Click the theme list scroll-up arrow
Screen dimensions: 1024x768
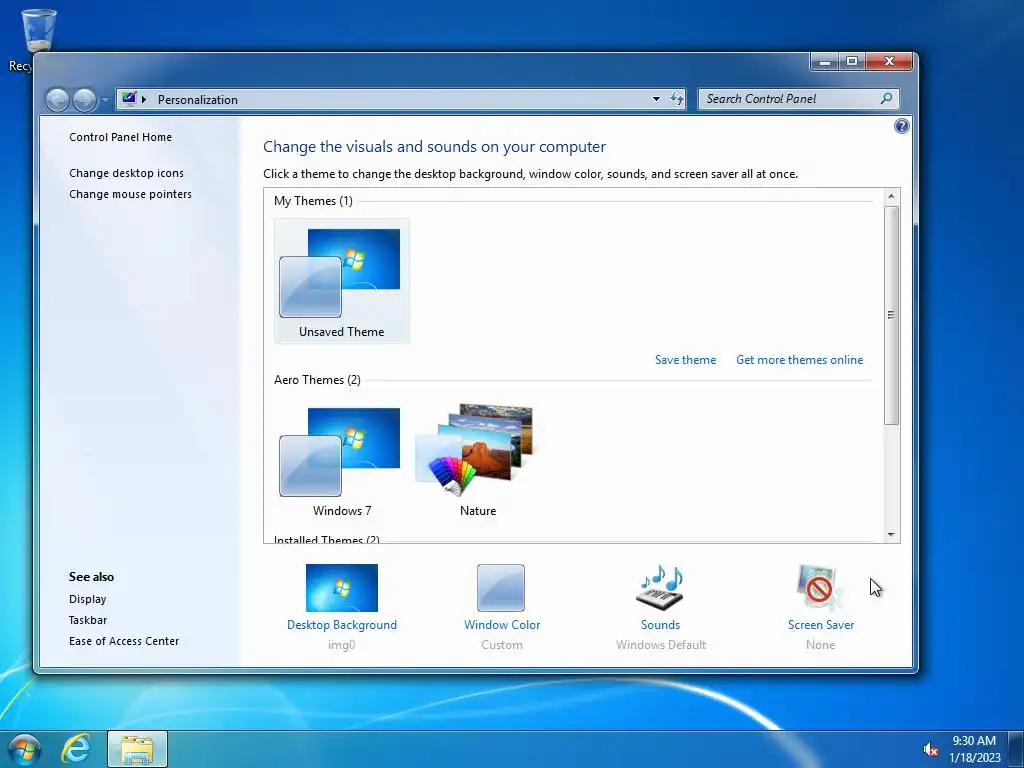point(891,196)
